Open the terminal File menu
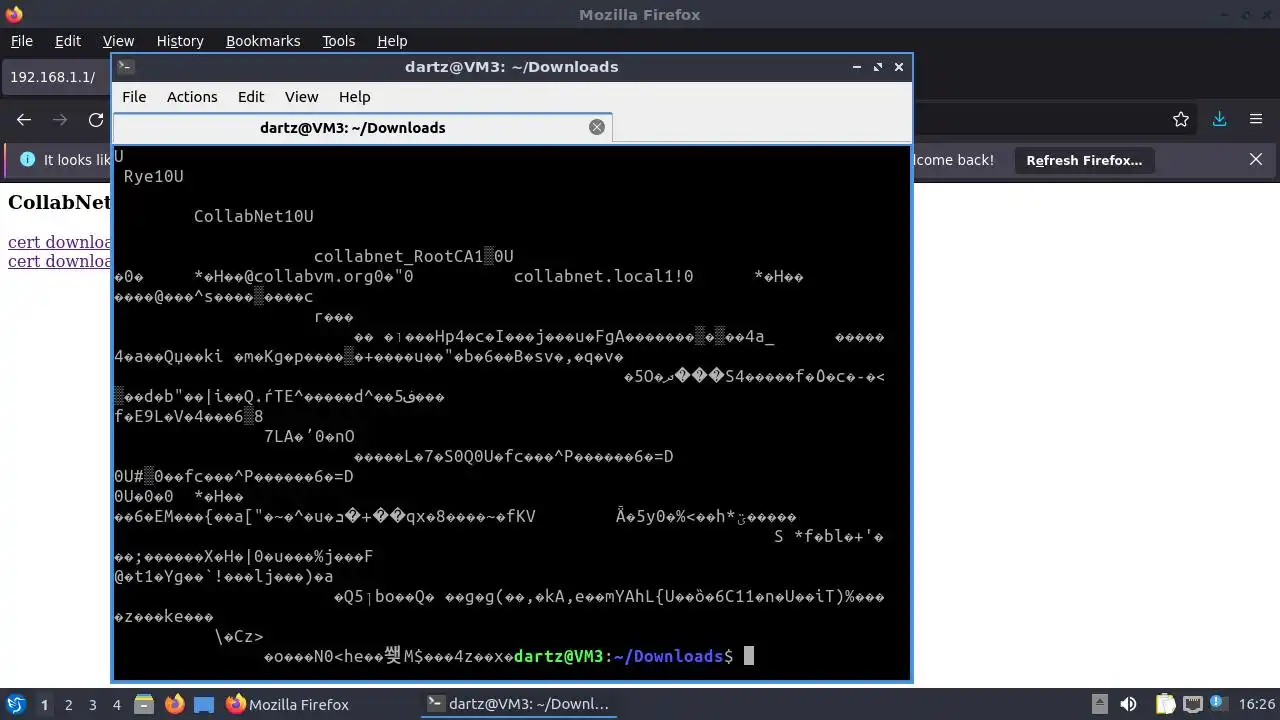The height and width of the screenshot is (720, 1280). pos(134,97)
